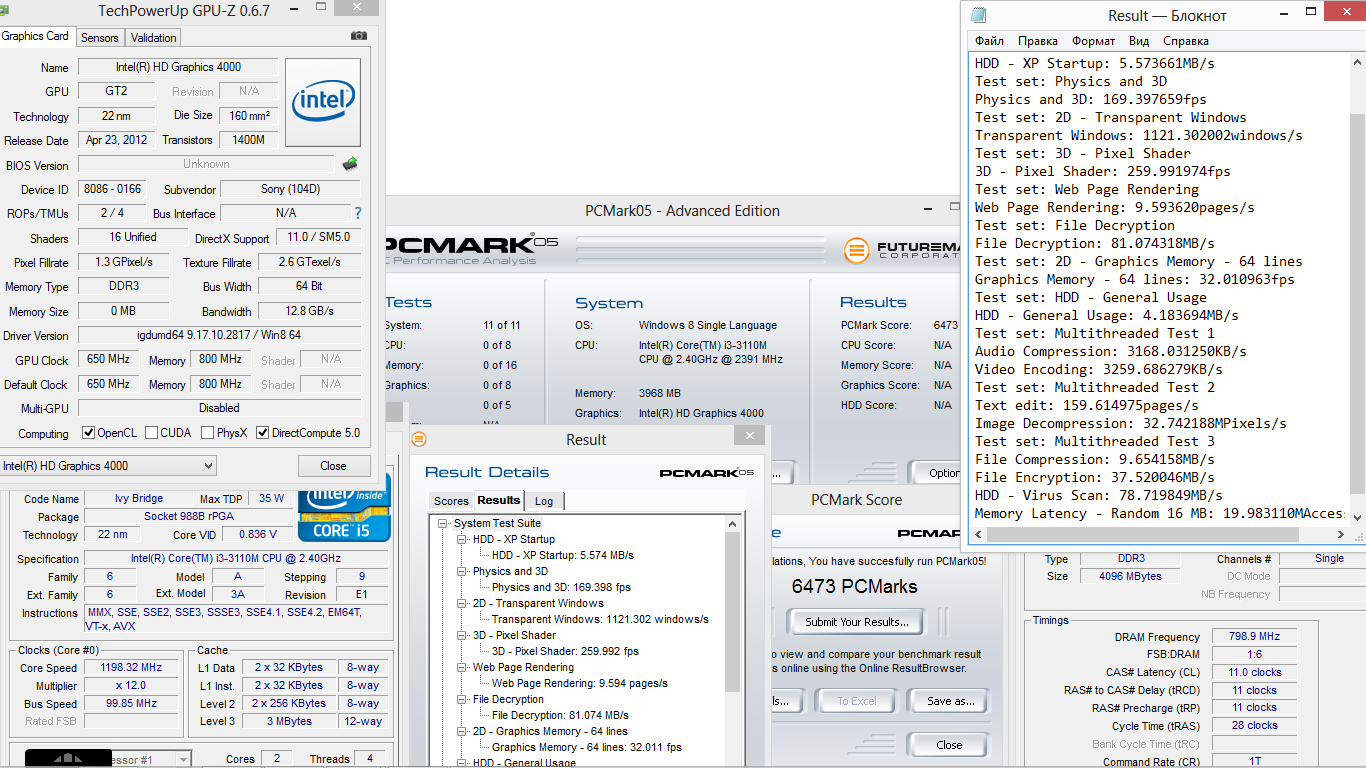The image size is (1366, 768).
Task: Click the Subvendor field Sony (104D)
Action: point(290,189)
